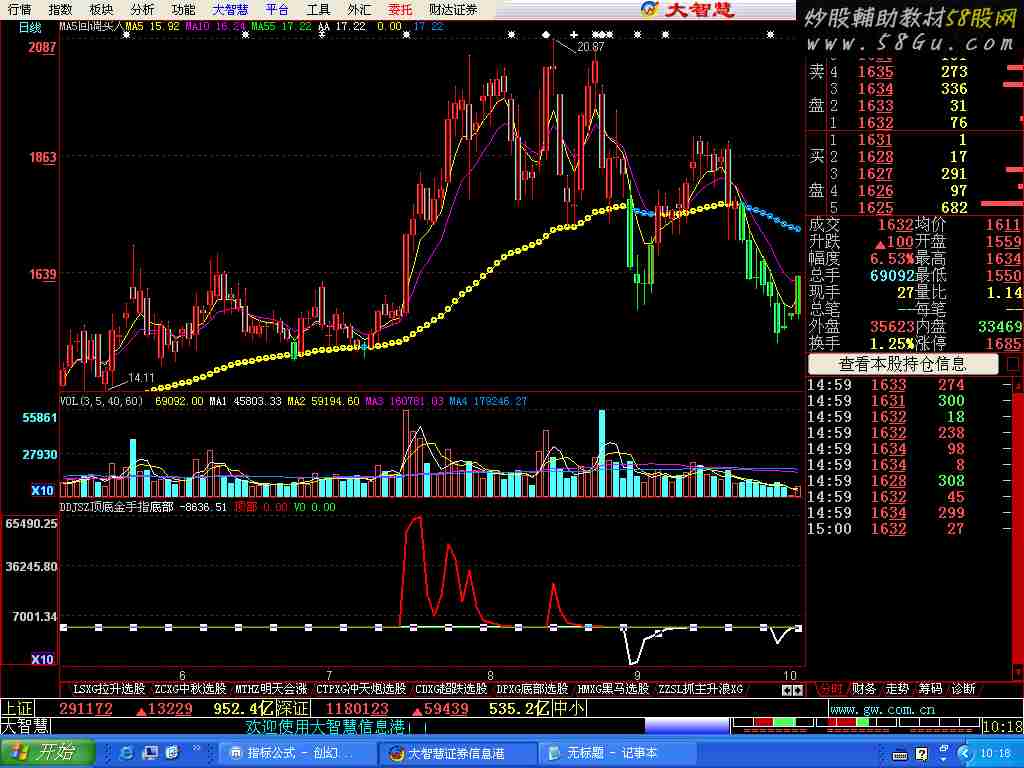Open the 平台 menu

(277, 9)
